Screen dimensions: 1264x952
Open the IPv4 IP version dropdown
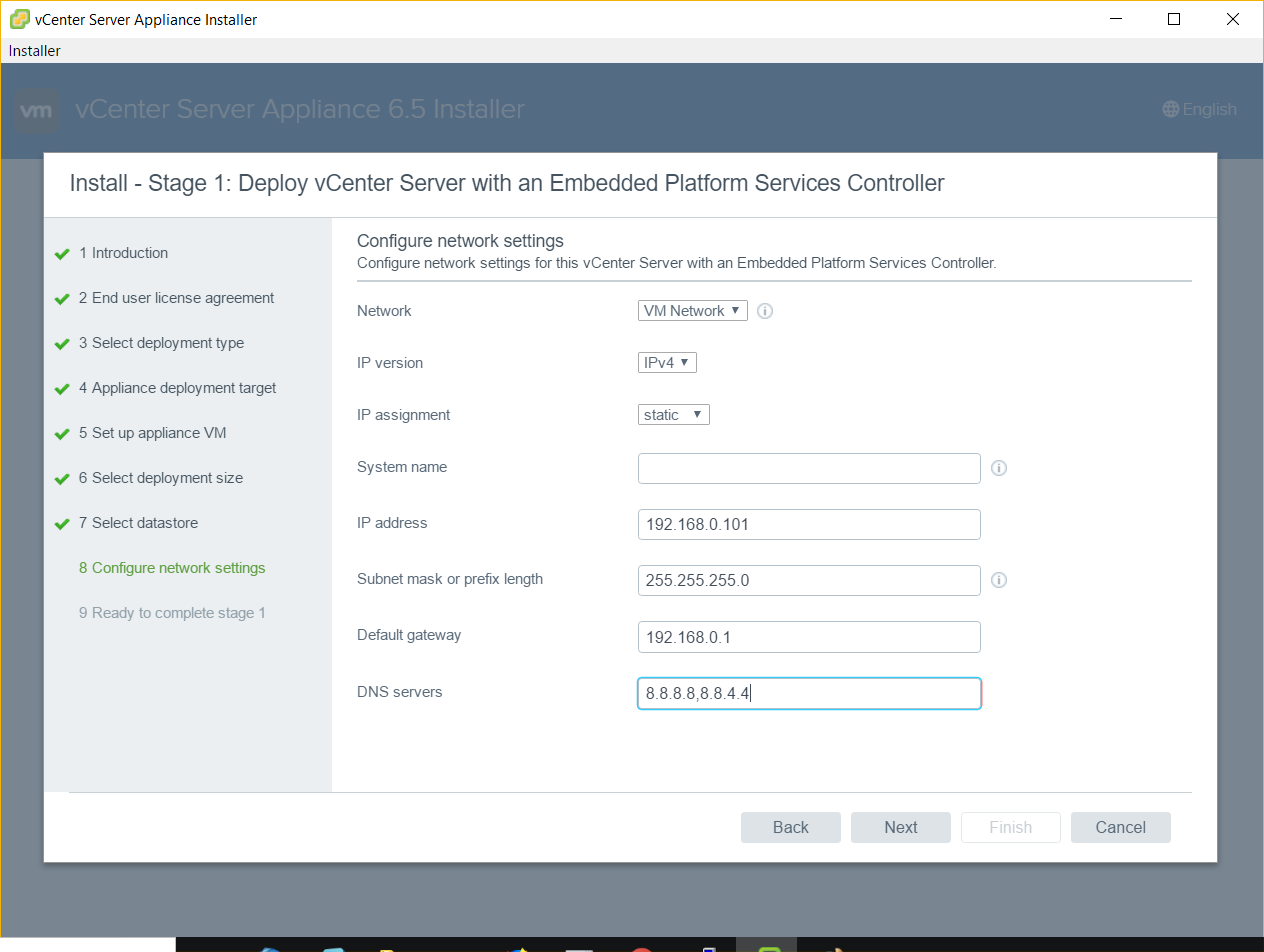667,363
